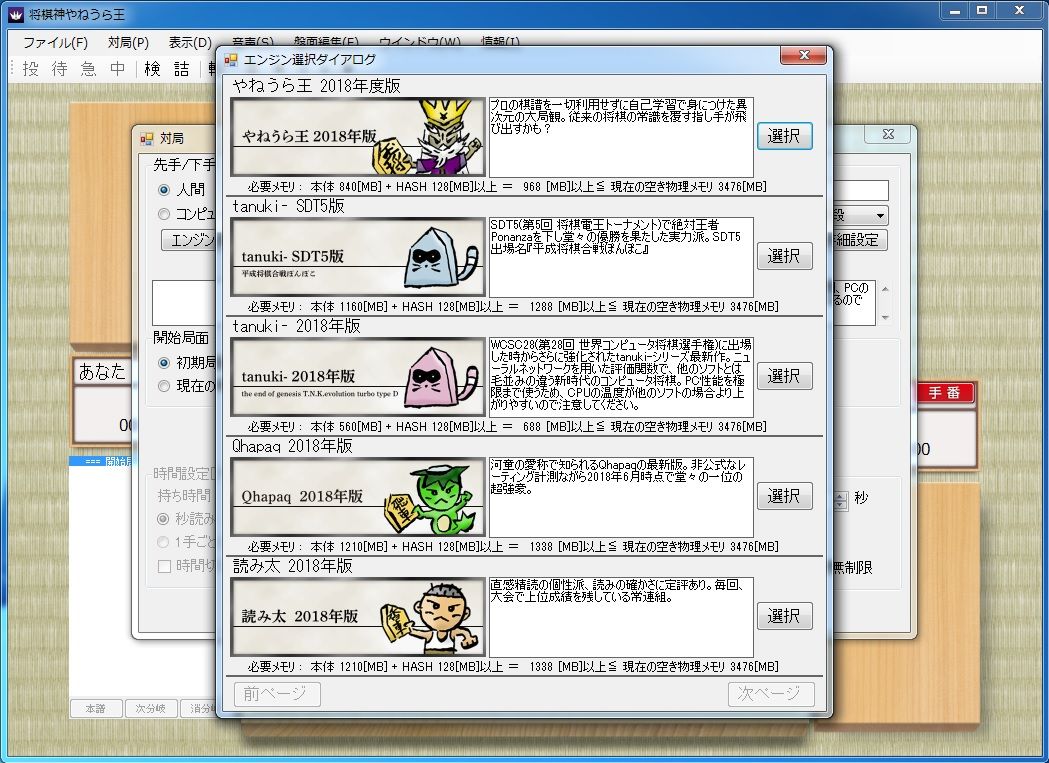The width and height of the screenshot is (1049, 763).
Task: Click the 次分岐 button under the move list
Action: pyautogui.click(x=151, y=708)
